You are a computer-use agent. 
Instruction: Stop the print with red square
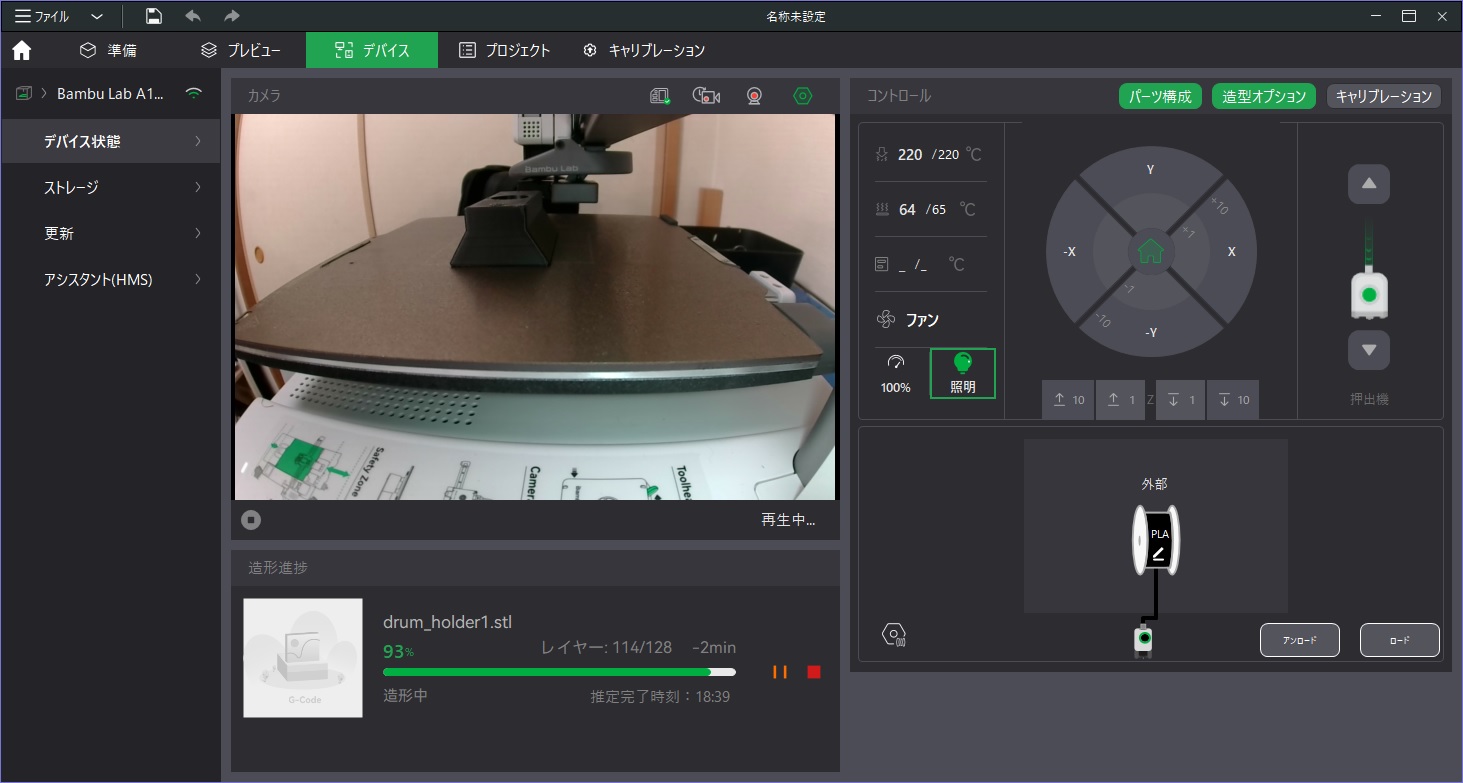pyautogui.click(x=814, y=672)
